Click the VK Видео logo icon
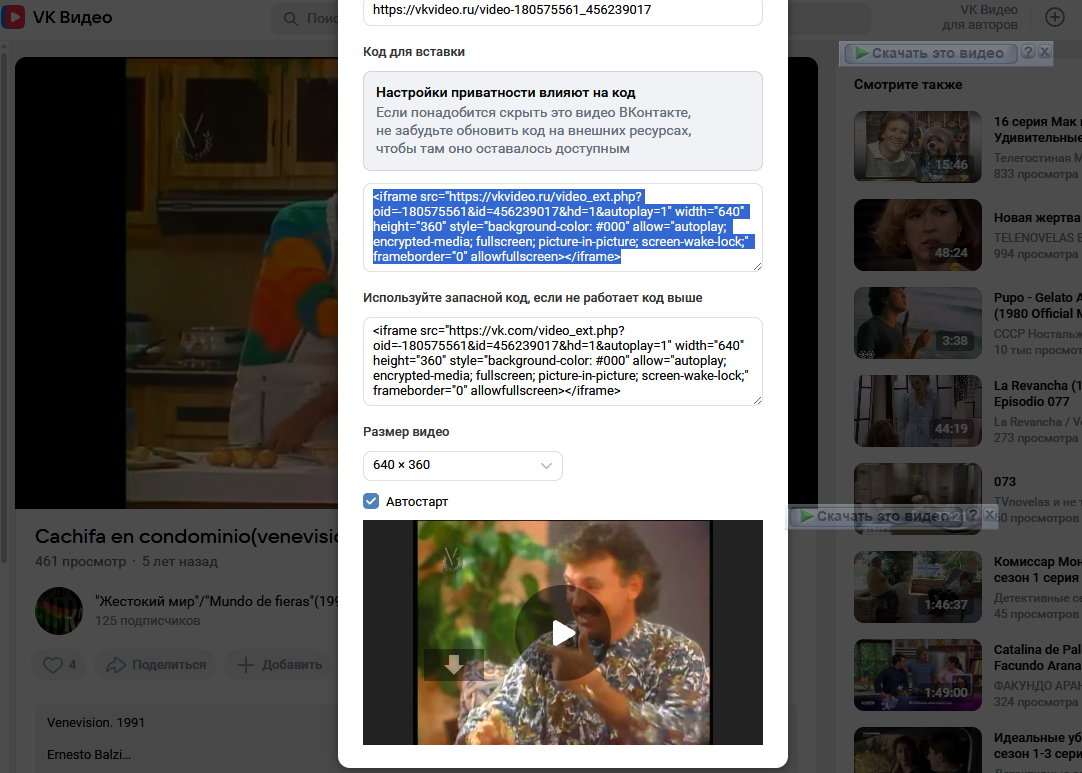This screenshot has height=773, width=1082. coord(15,18)
